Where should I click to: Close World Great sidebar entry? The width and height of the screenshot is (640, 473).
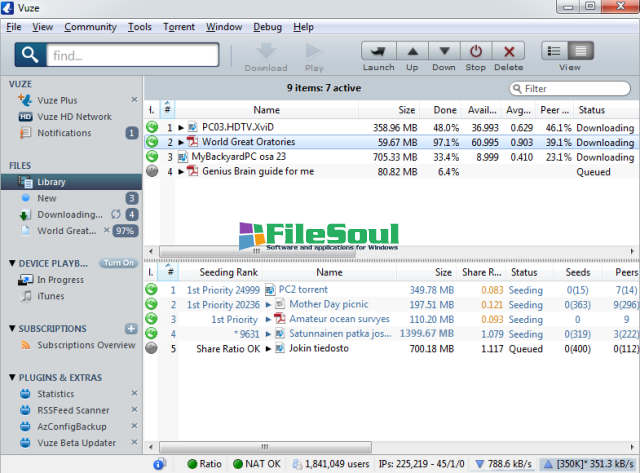tap(106, 230)
